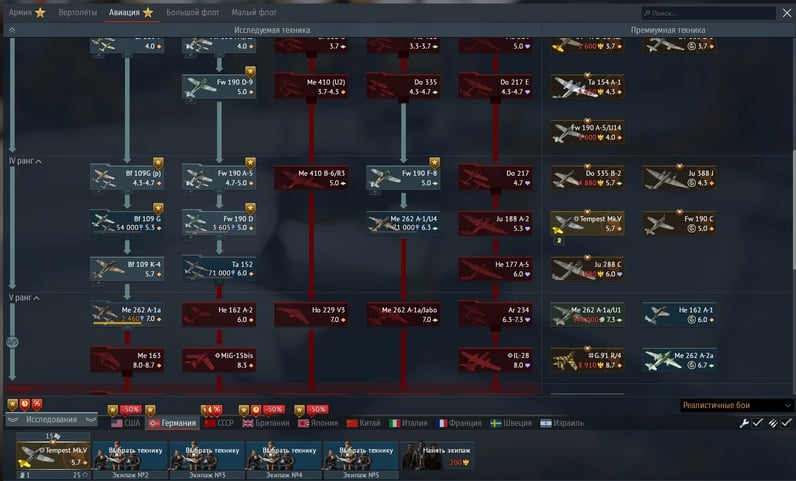This screenshot has width=796, height=481.
Task: Select the premium Do 335 B-2
Action: (x=587, y=177)
